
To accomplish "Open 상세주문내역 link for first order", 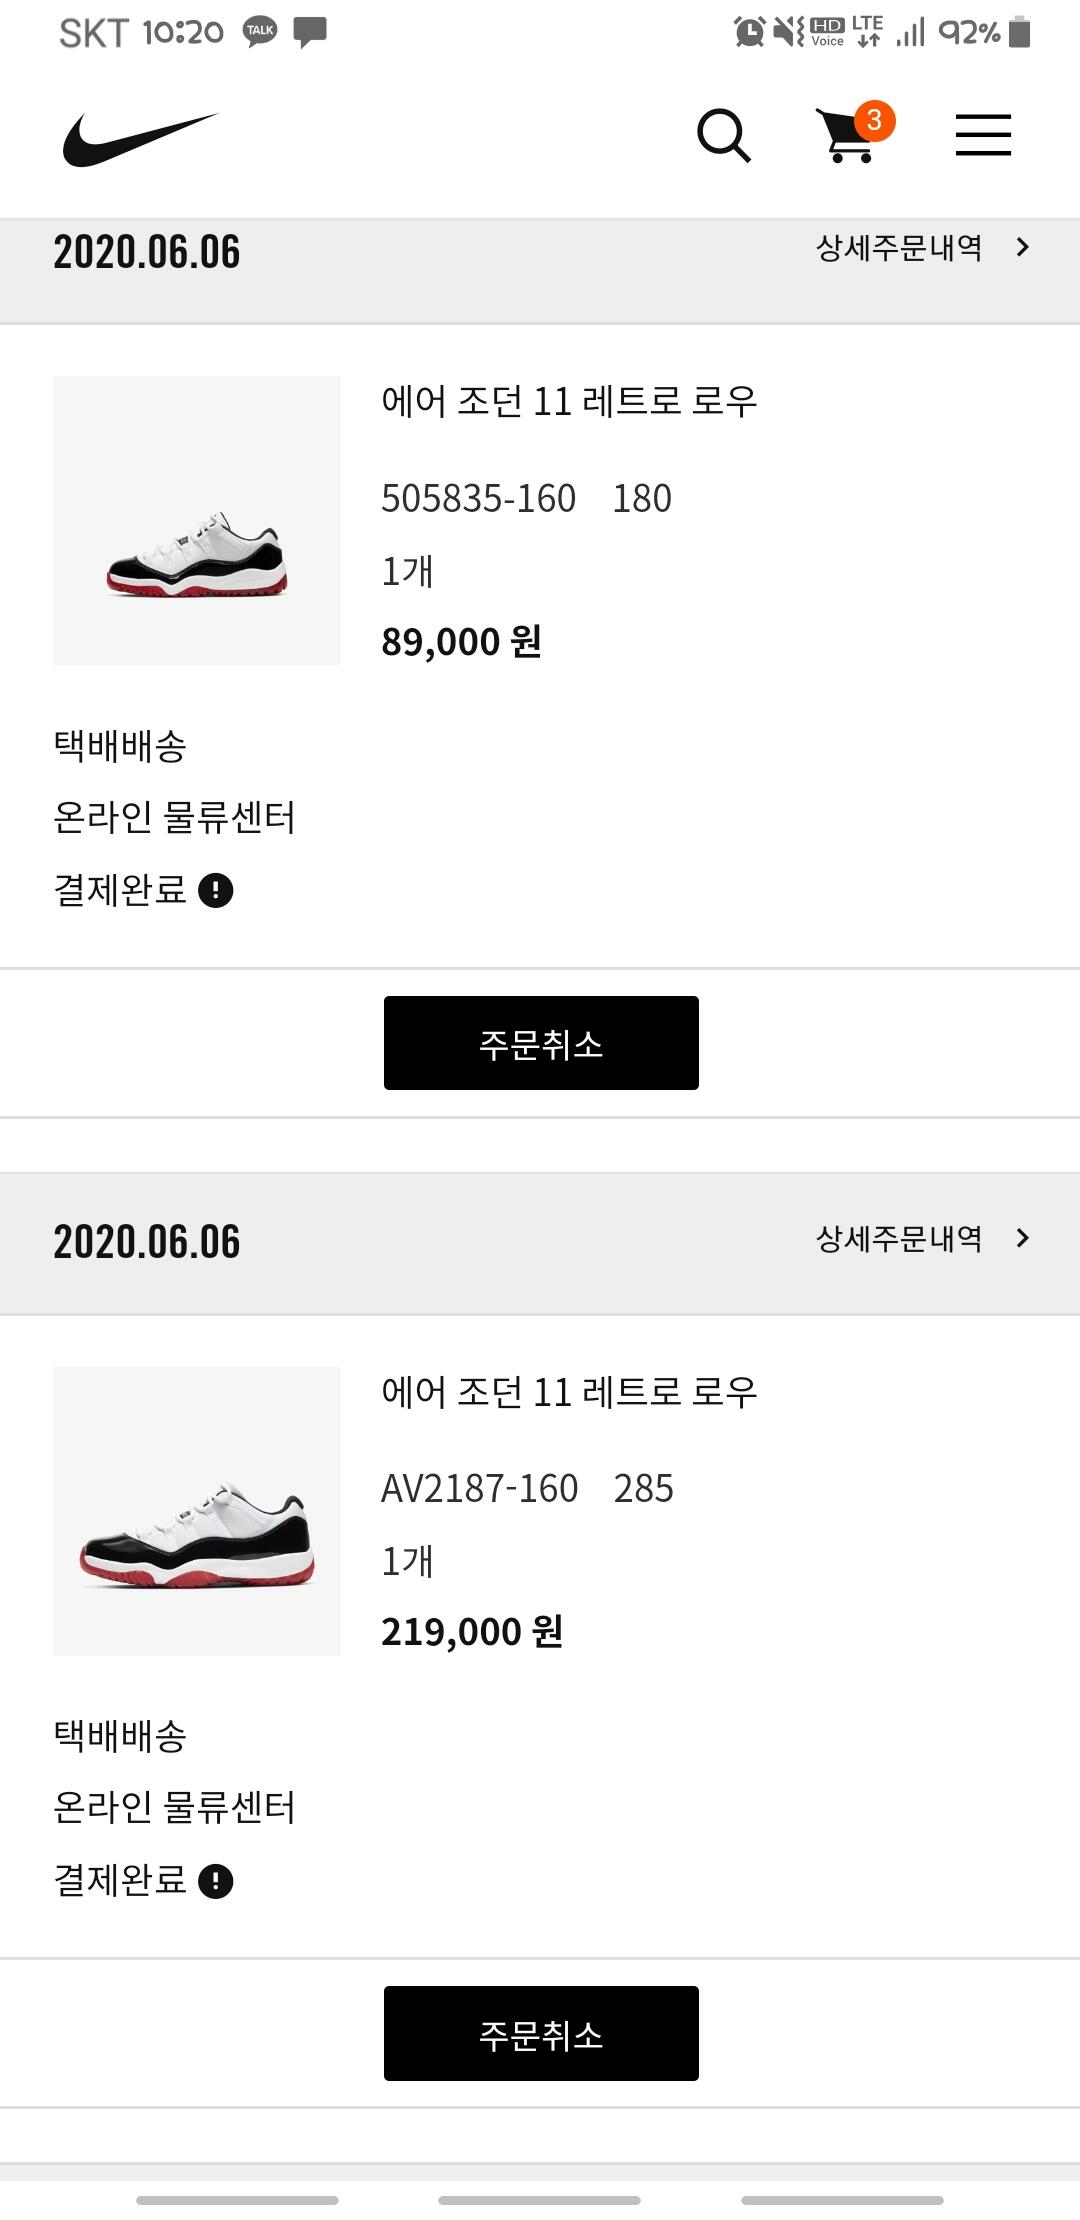I will [x=899, y=248].
